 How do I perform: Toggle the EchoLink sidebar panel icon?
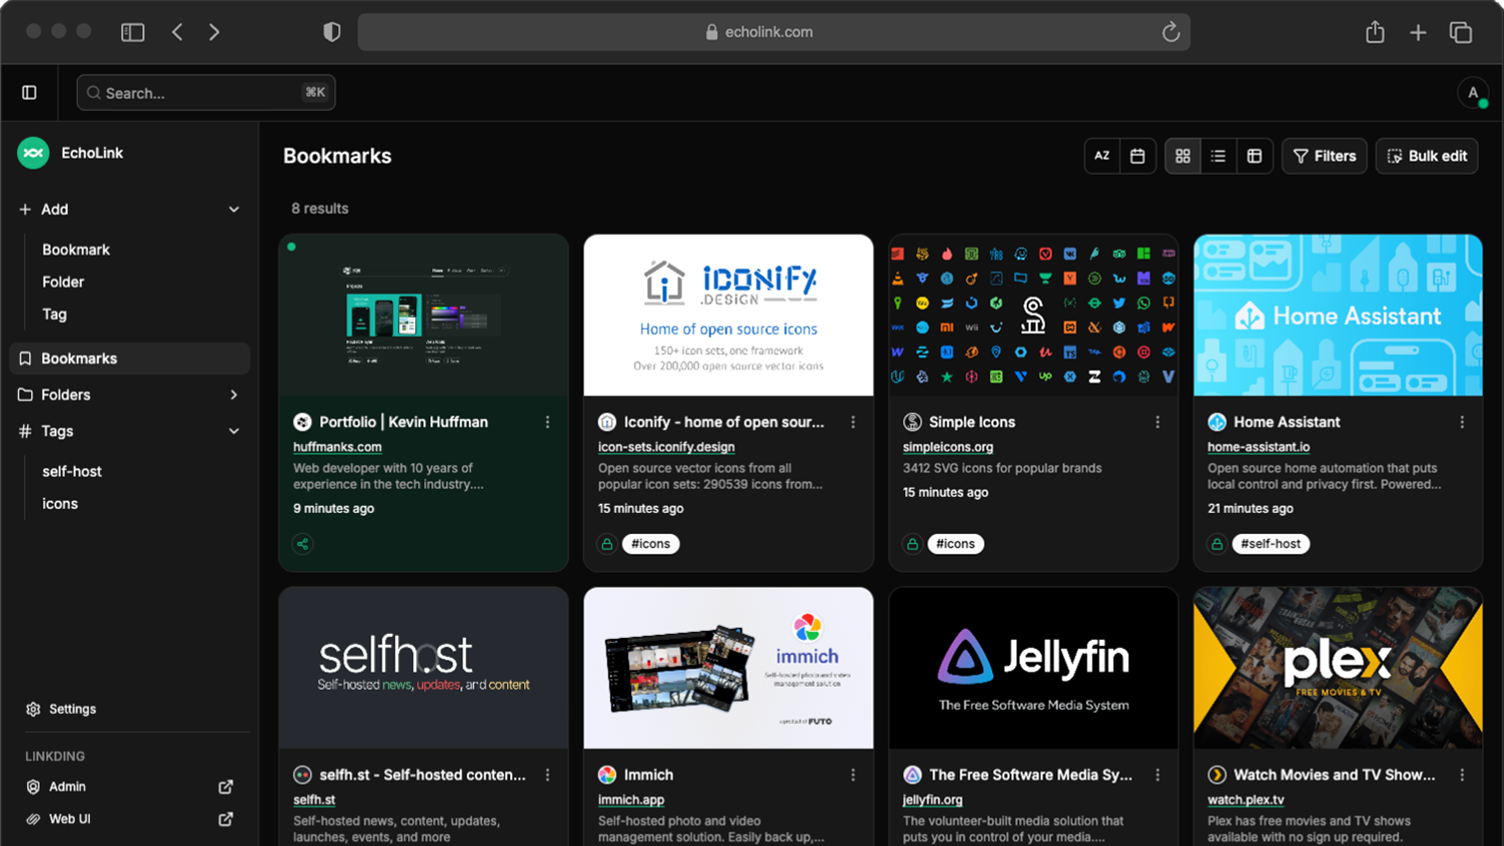tap(29, 93)
